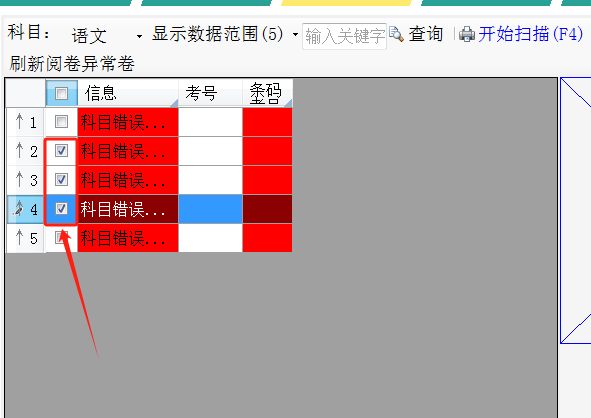
Task: Click the 信息 column header
Action: pyautogui.click(x=128, y=93)
